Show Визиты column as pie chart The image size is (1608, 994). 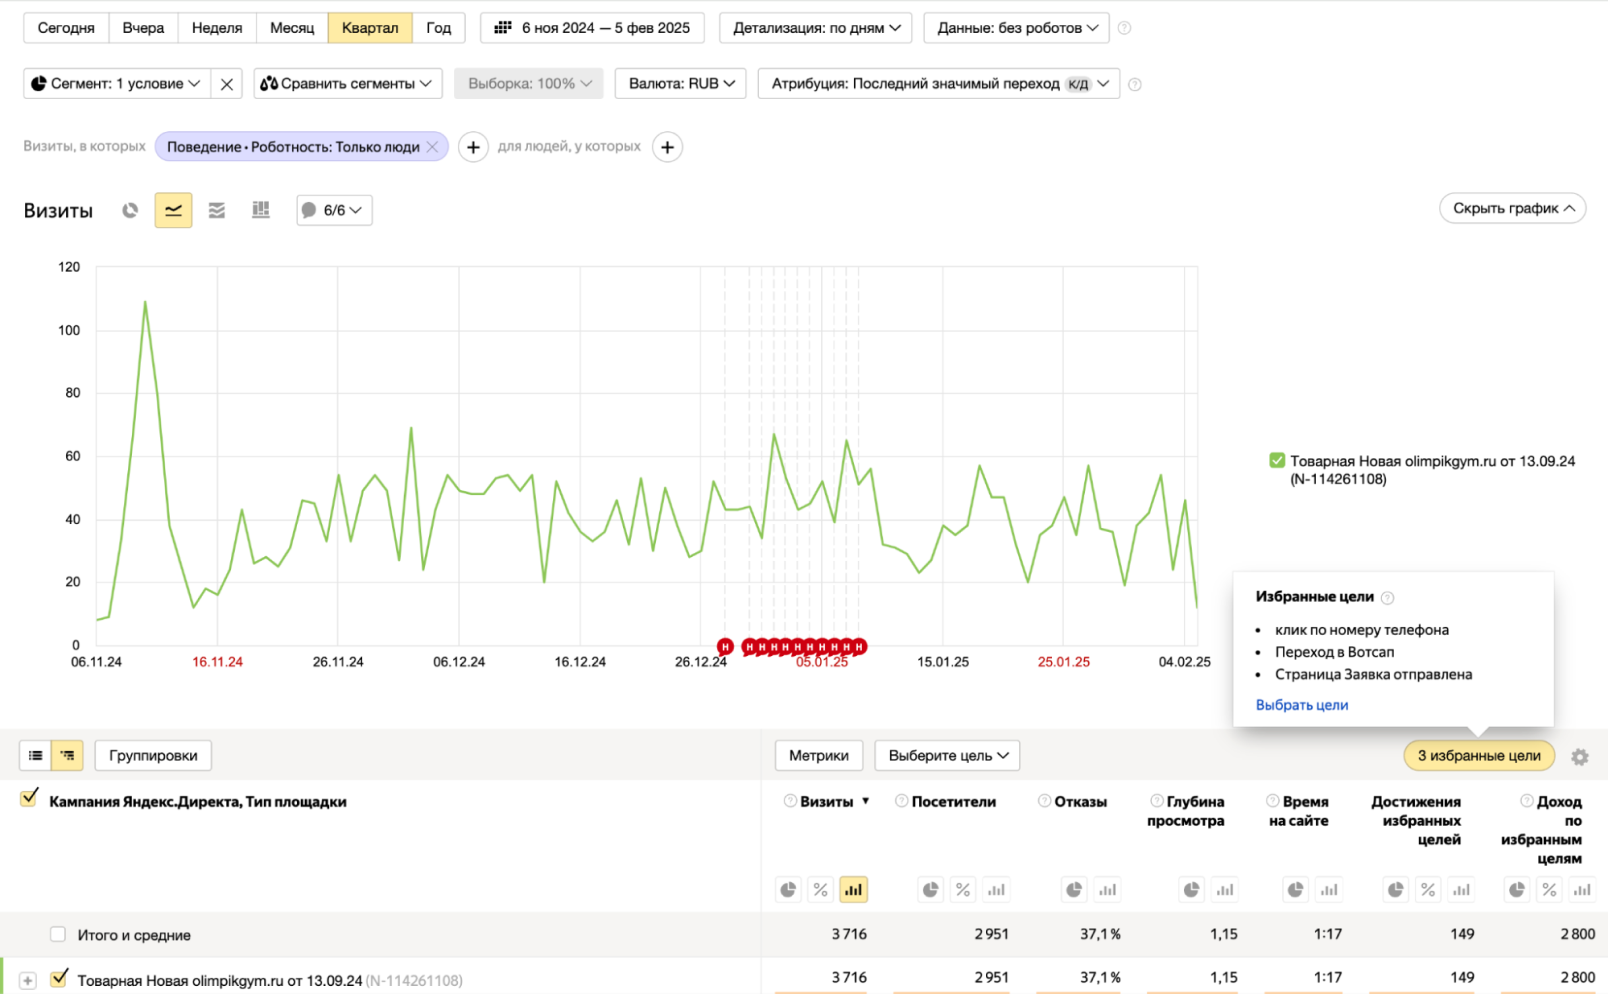point(788,889)
